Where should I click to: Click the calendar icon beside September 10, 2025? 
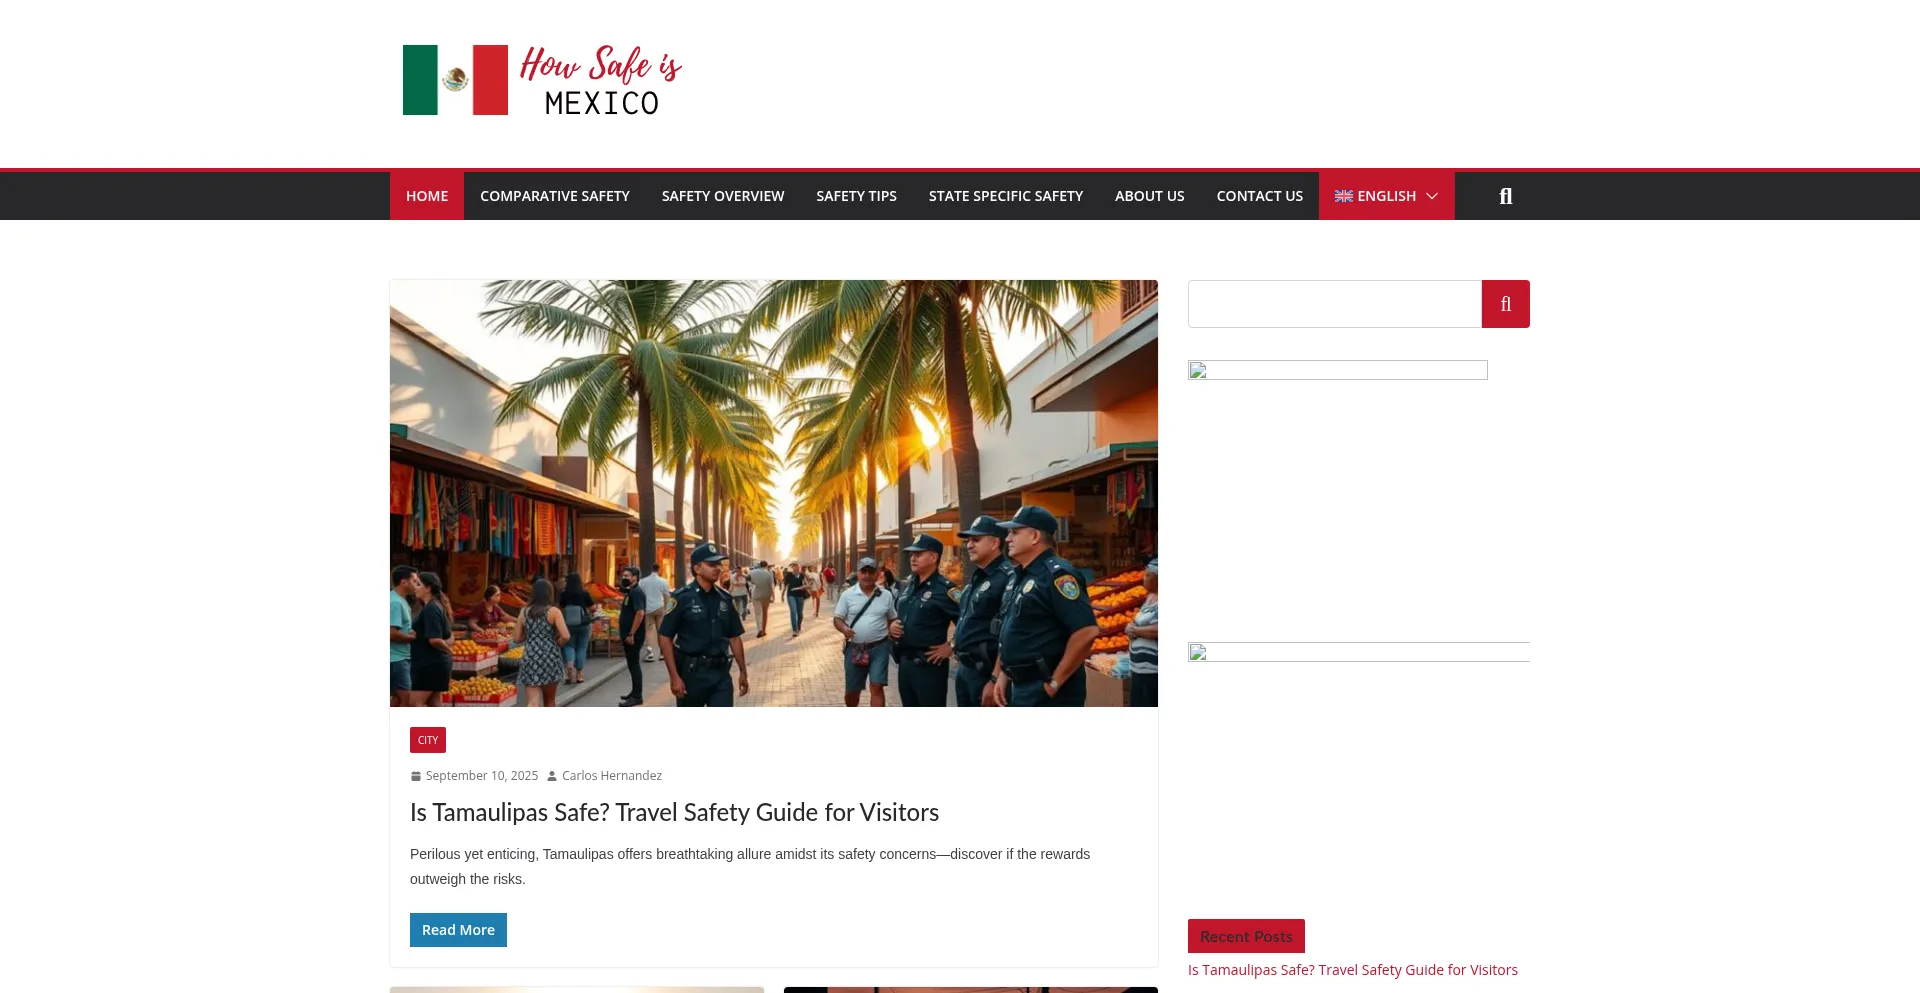[416, 776]
